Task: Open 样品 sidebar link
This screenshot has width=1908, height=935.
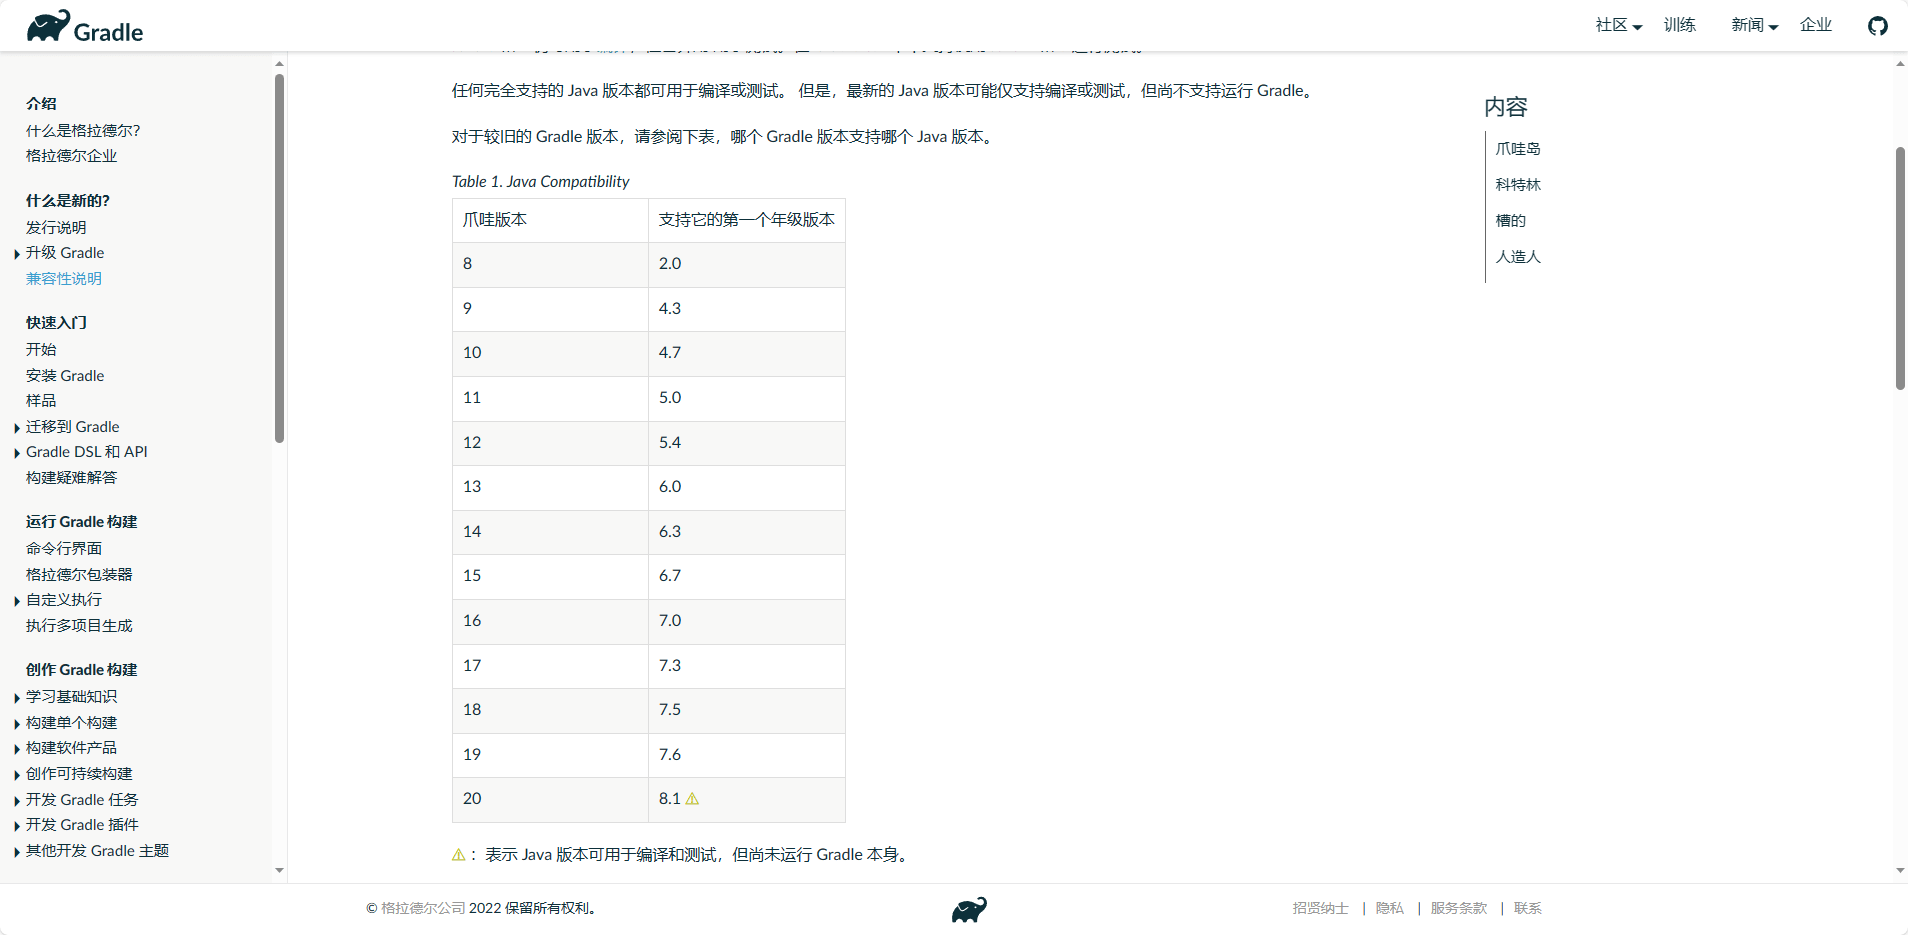Action: point(41,401)
